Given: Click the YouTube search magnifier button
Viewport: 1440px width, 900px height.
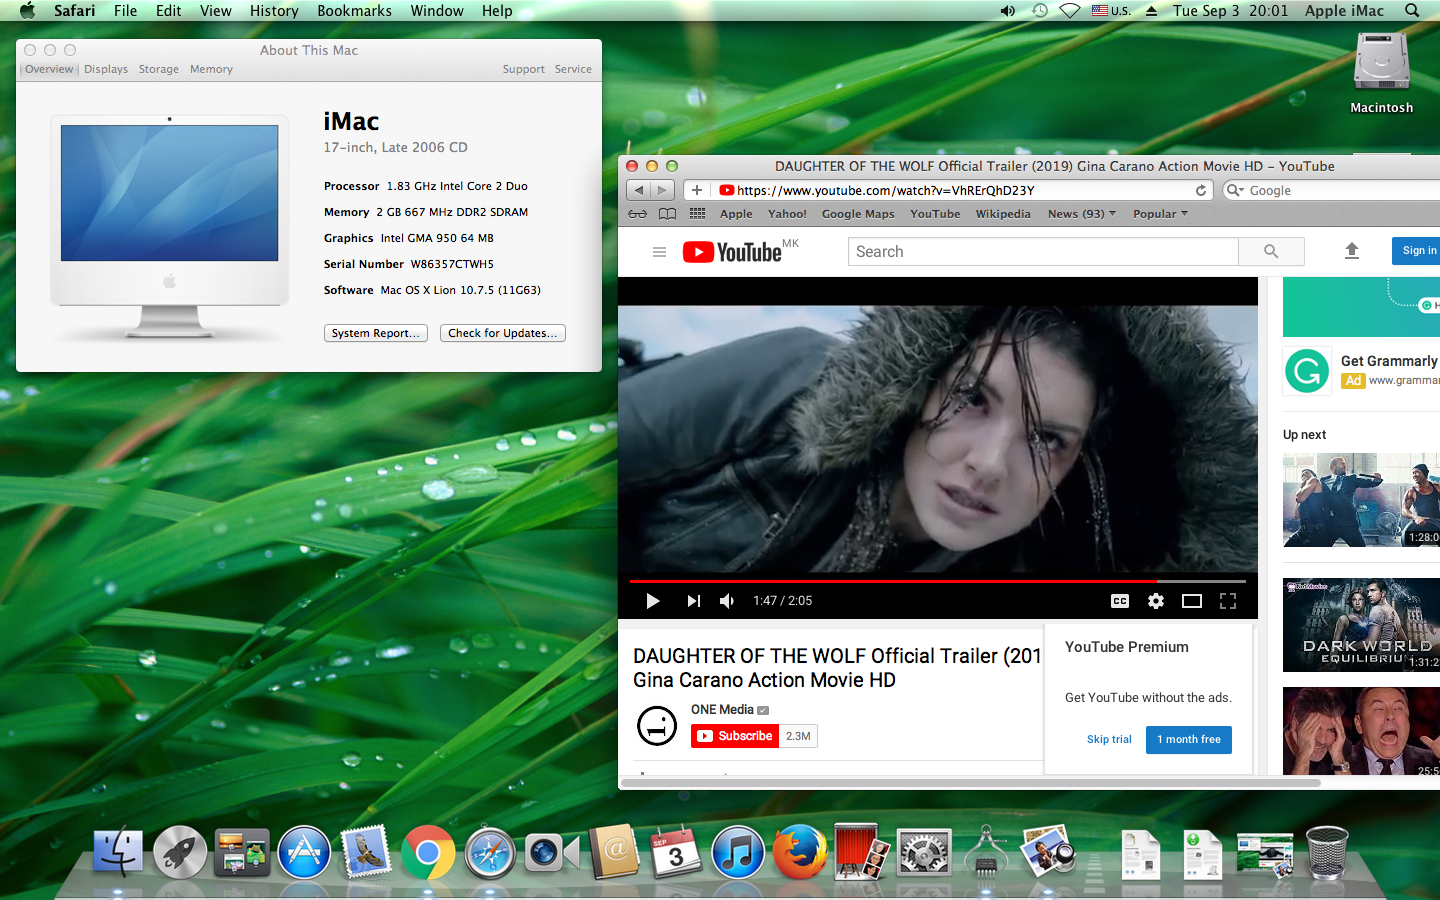Looking at the screenshot, I should pos(1271,252).
